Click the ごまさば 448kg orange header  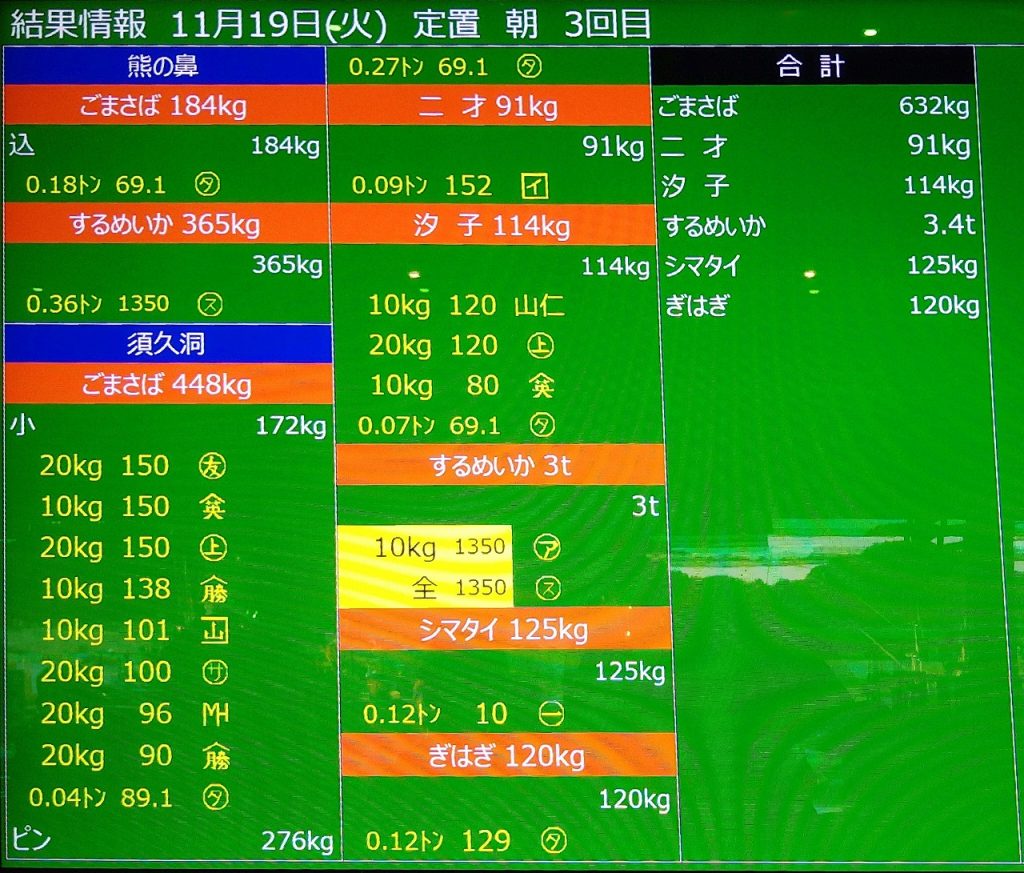click(166, 384)
